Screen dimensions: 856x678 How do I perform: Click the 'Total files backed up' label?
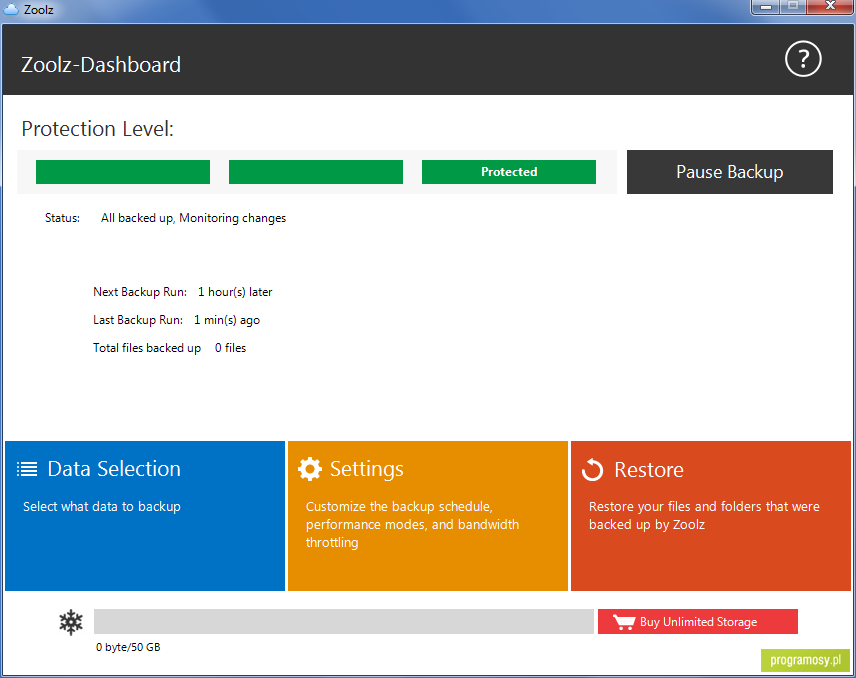click(x=147, y=348)
